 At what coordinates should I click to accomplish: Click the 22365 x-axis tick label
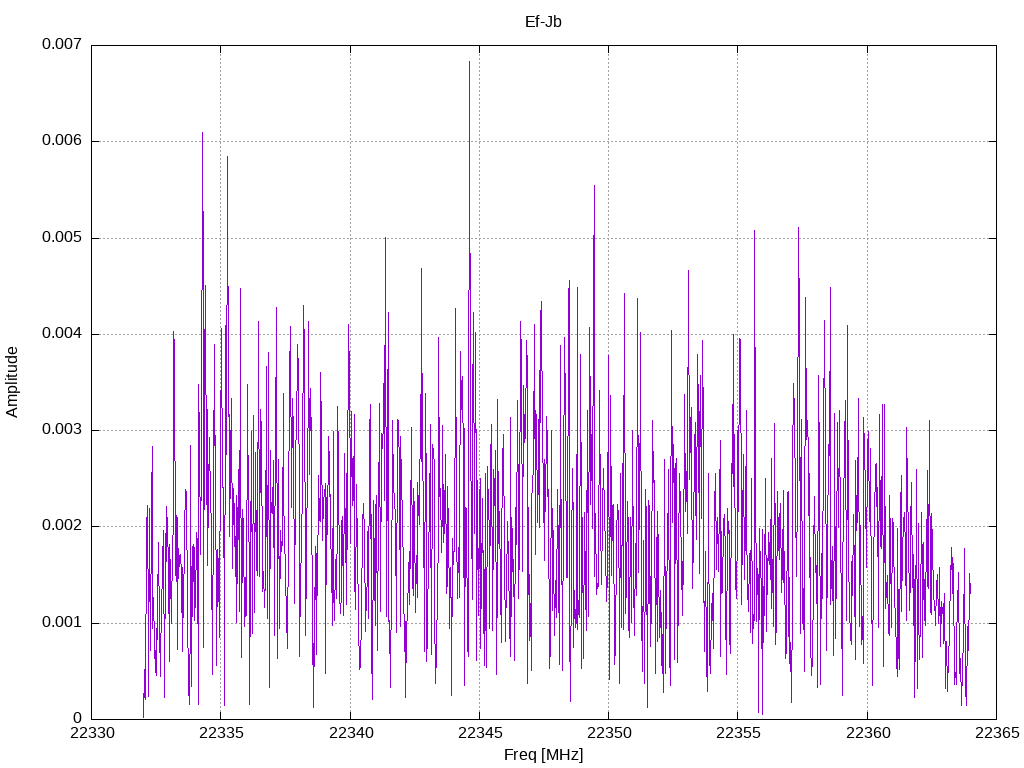point(997,733)
